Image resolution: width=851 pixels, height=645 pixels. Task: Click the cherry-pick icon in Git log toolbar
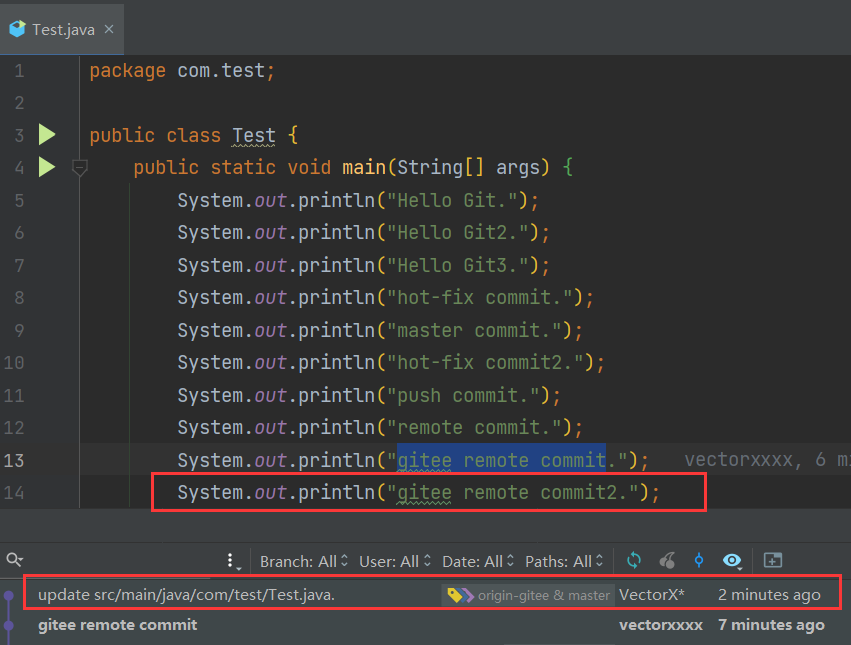tap(667, 560)
